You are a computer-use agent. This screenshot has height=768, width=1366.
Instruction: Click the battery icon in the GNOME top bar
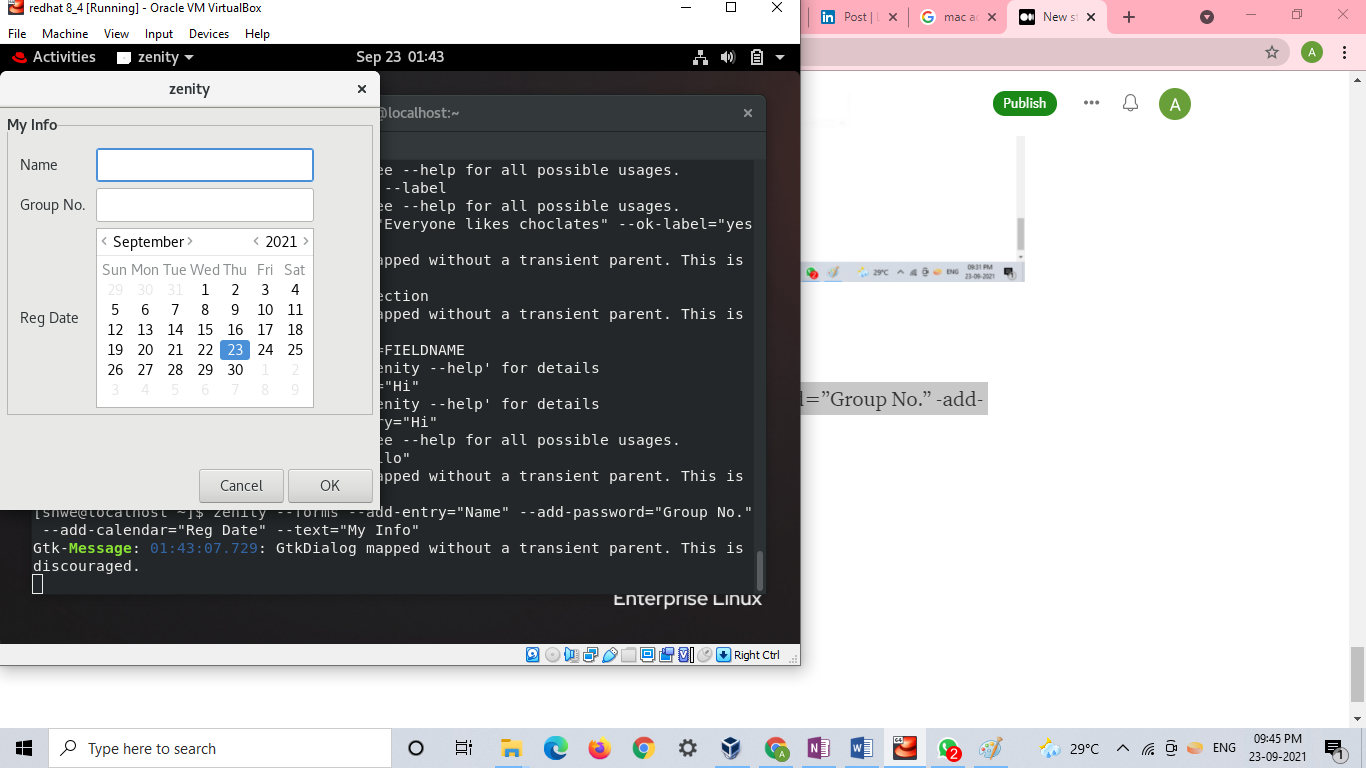[755, 57]
